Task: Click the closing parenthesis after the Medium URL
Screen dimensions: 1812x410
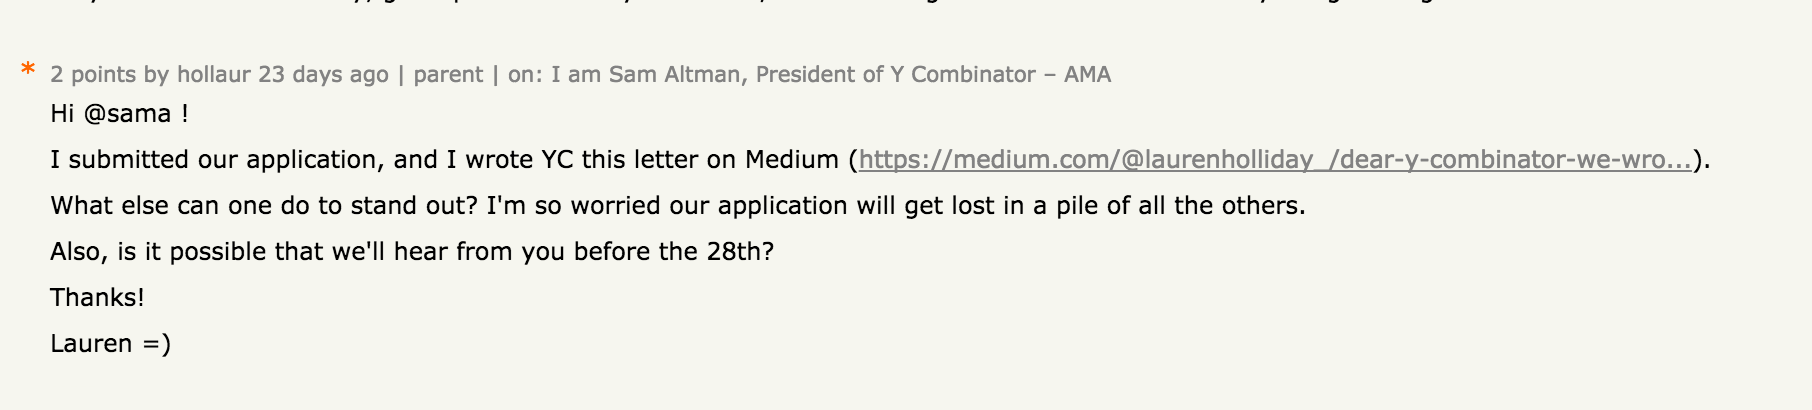Action: 1698,160
